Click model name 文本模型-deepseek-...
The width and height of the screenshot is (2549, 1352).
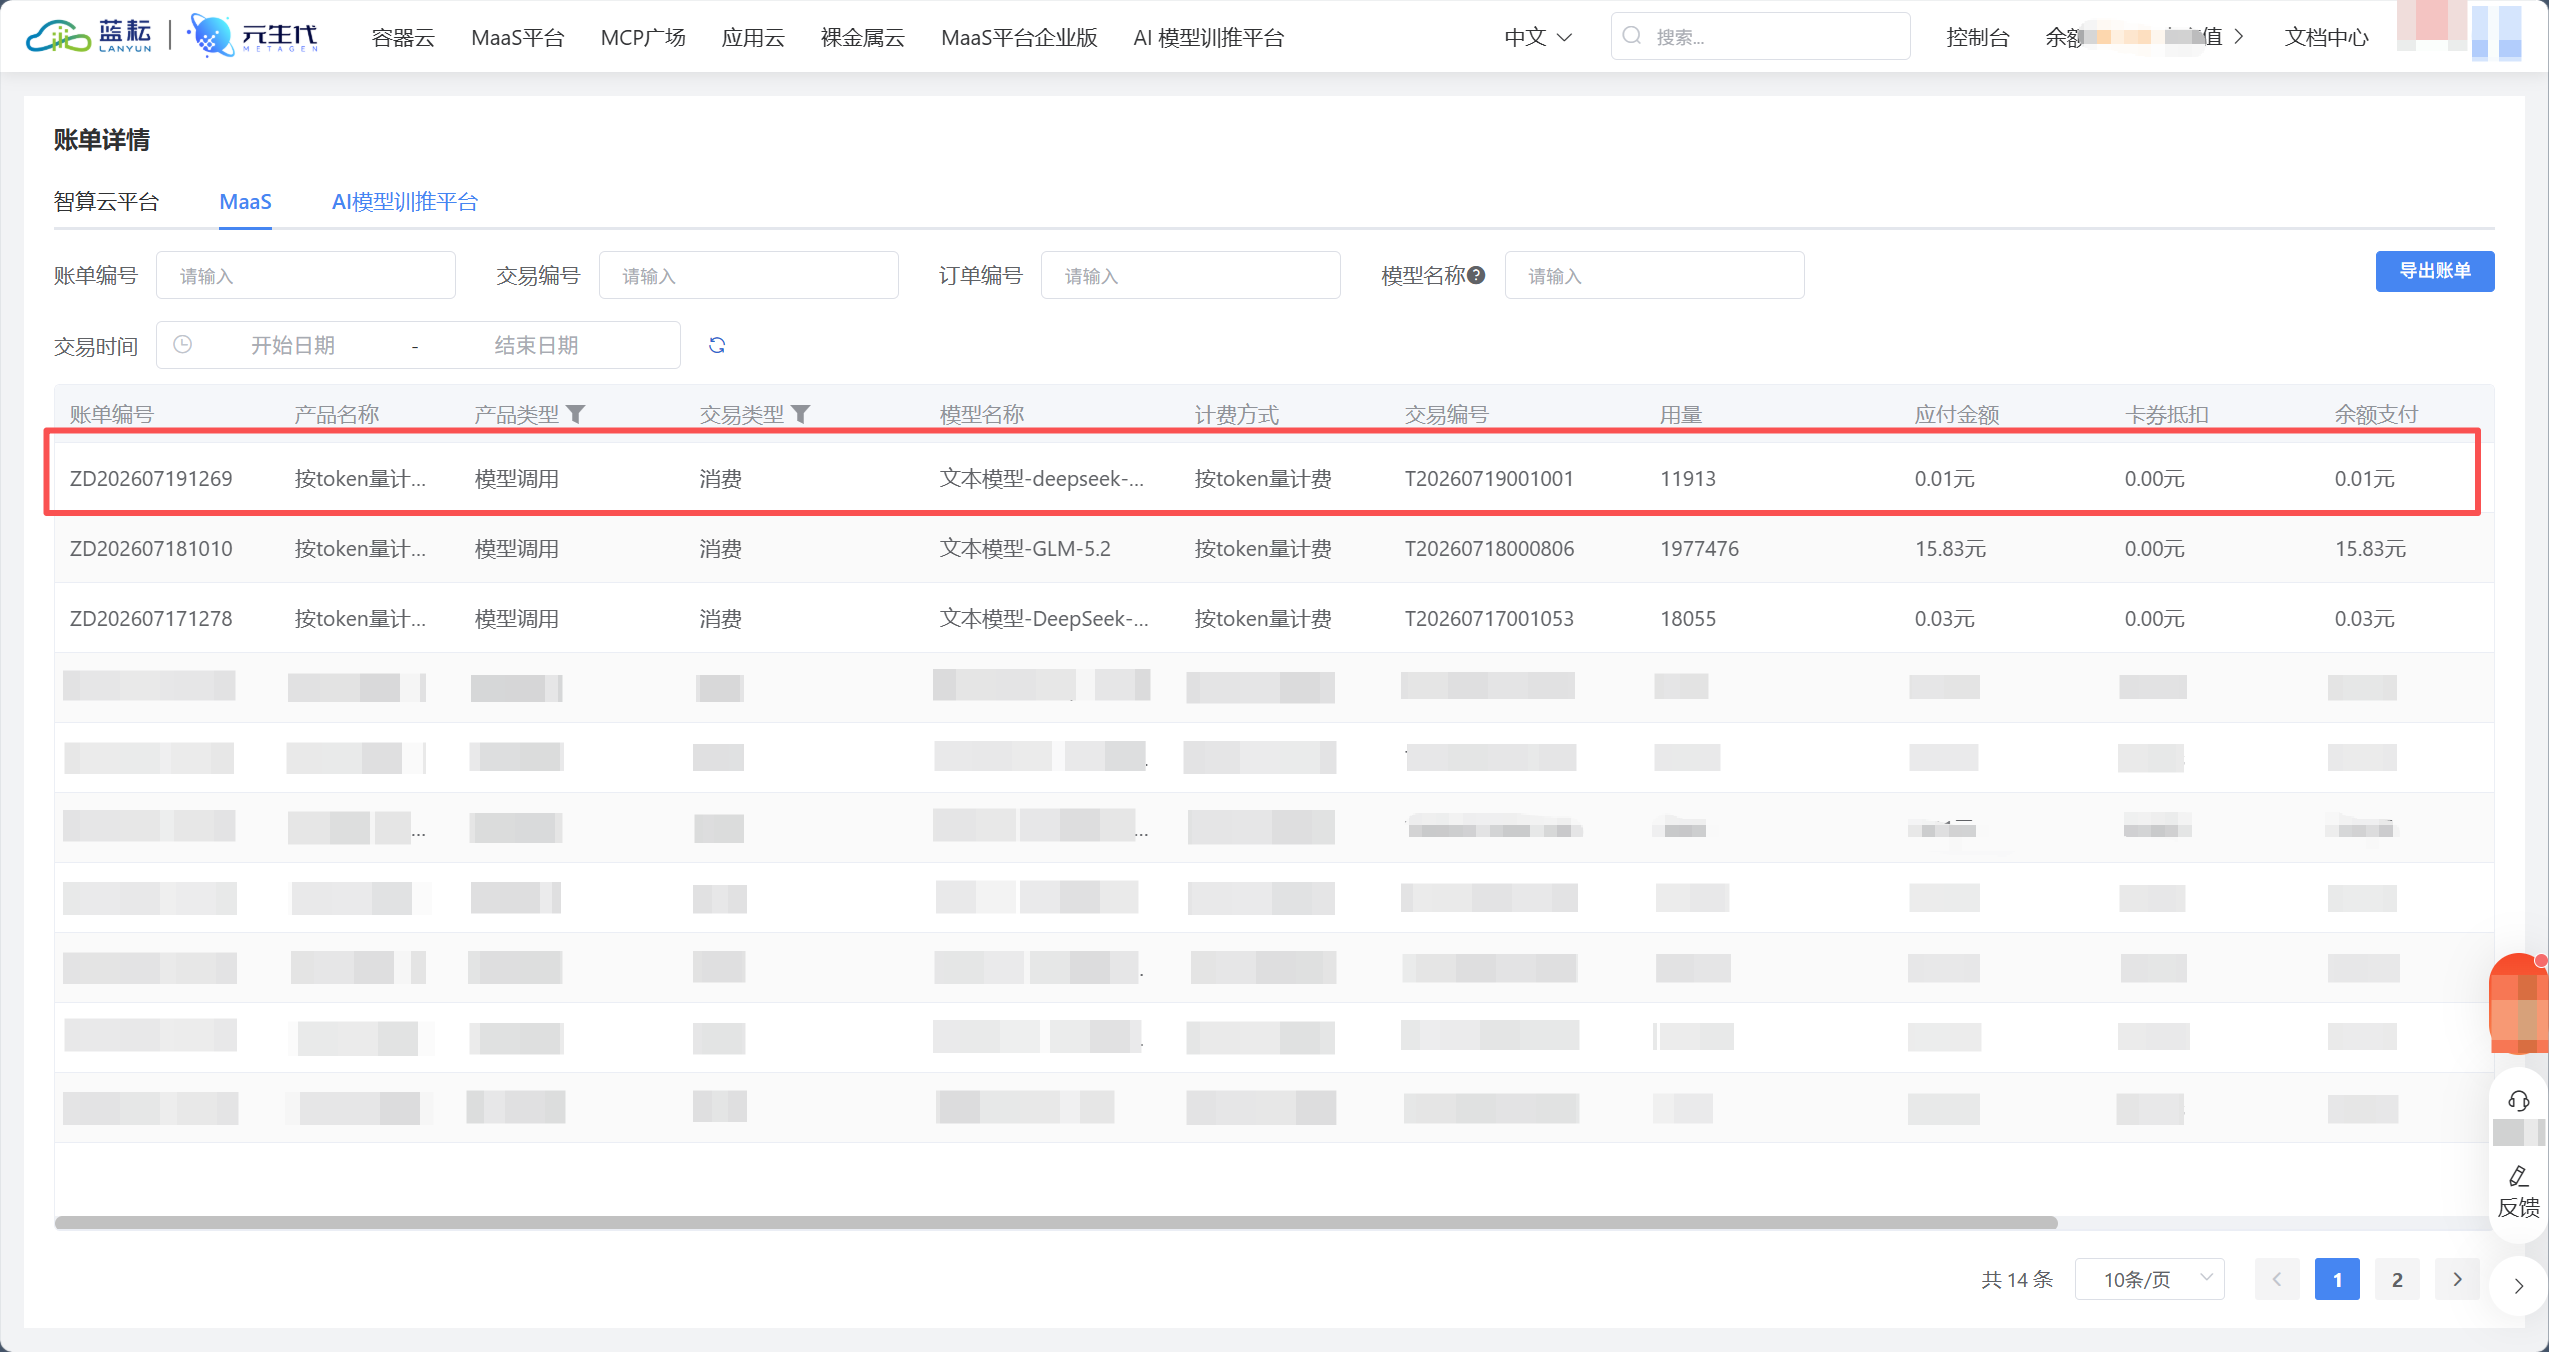coord(1041,478)
